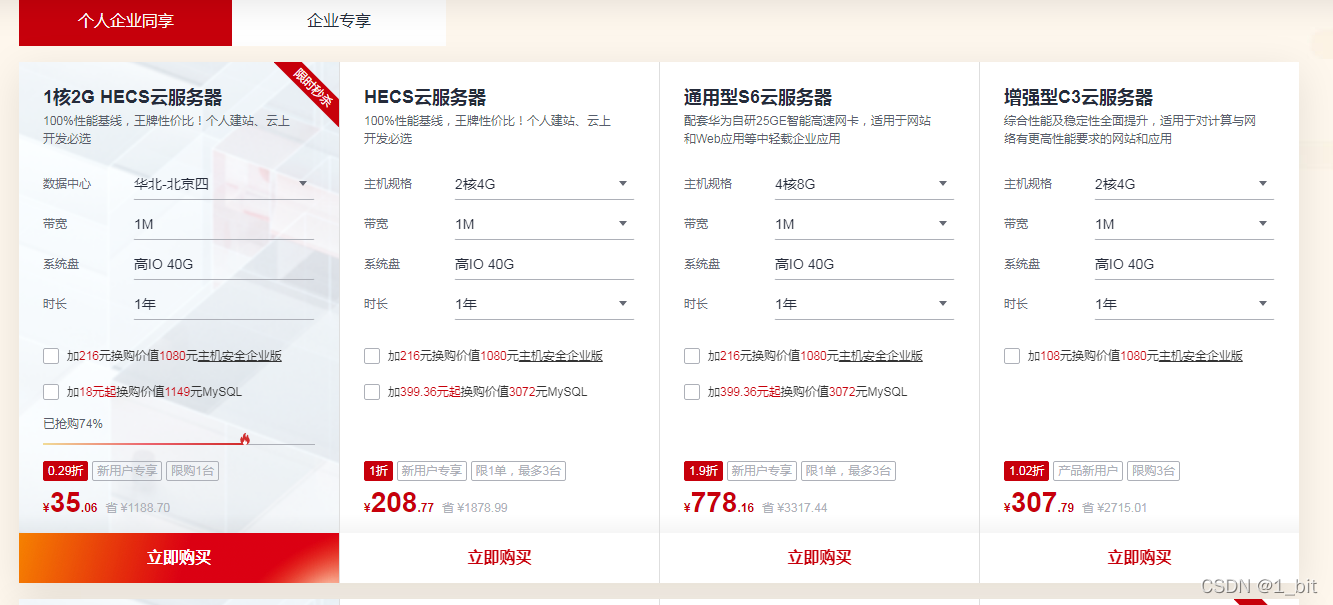Click 系统盘 高IO 40G field in HECS云服务器 card
This screenshot has width=1333, height=605.
pyautogui.click(x=544, y=264)
